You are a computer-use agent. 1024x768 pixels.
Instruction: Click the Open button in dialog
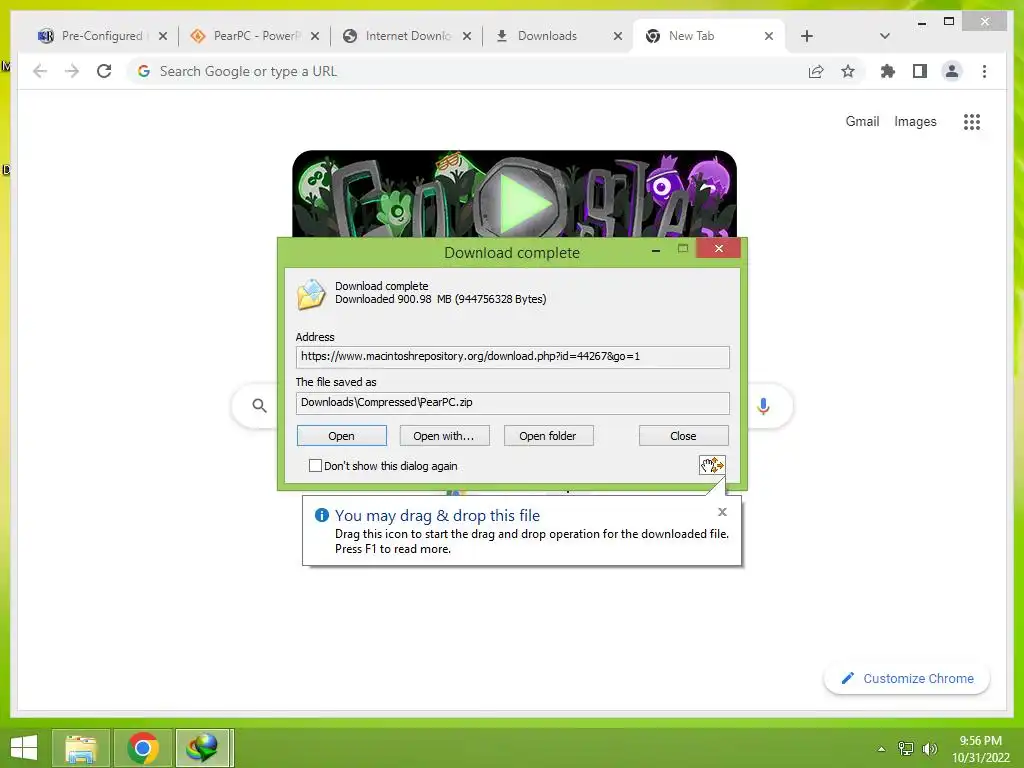click(342, 436)
